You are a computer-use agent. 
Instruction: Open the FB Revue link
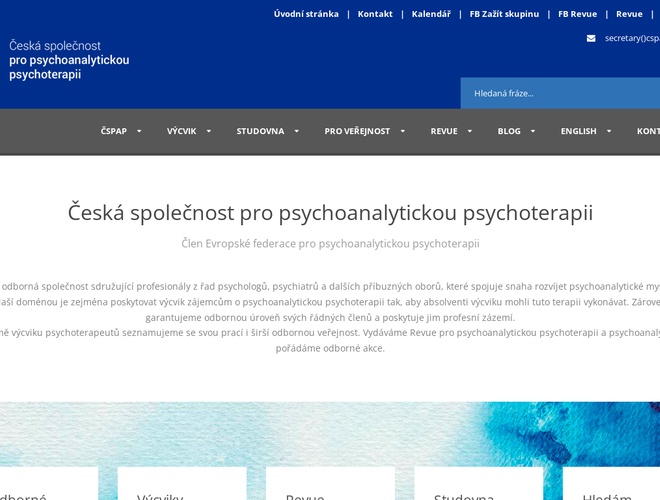pos(577,14)
